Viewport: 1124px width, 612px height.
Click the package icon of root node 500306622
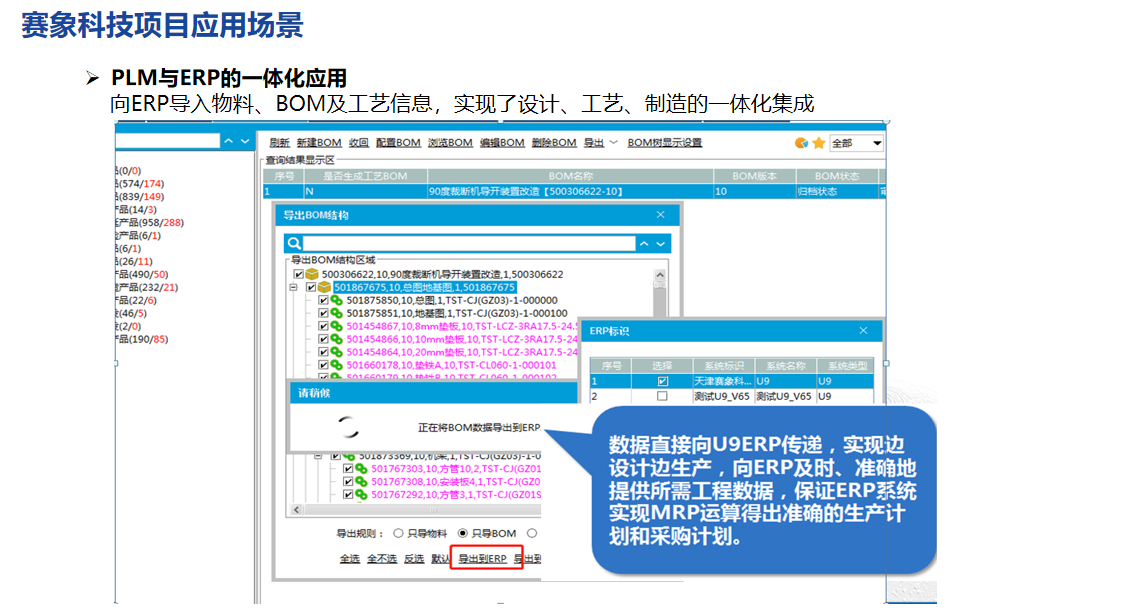click(313, 274)
